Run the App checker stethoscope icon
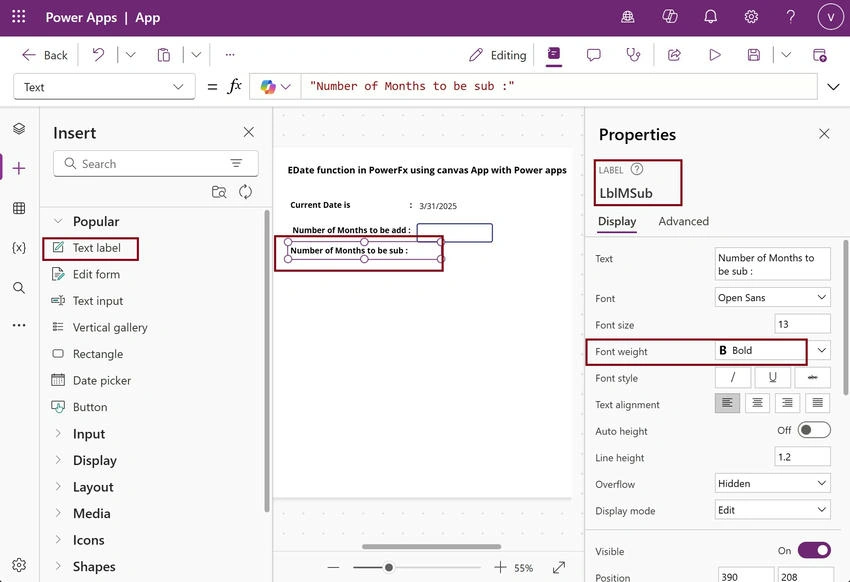This screenshot has width=850, height=582. 633,55
